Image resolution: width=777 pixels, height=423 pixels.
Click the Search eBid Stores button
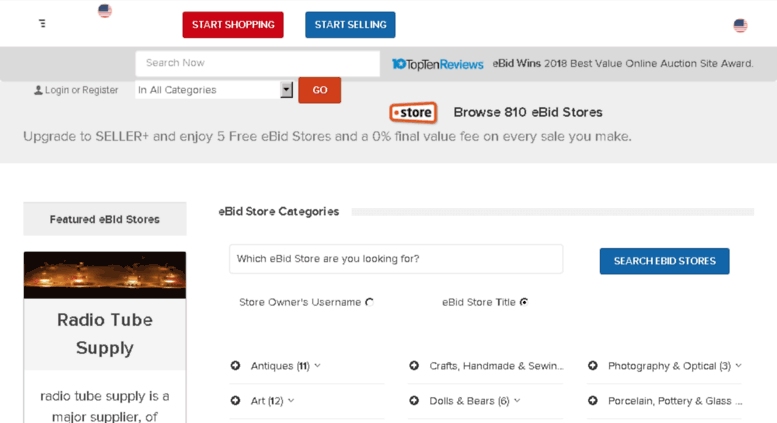click(x=665, y=261)
